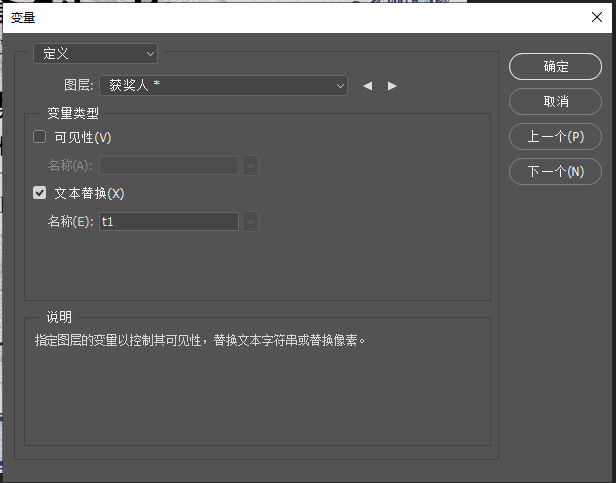Click the 图层: label text
The height and width of the screenshot is (483, 616).
[x=79, y=85]
